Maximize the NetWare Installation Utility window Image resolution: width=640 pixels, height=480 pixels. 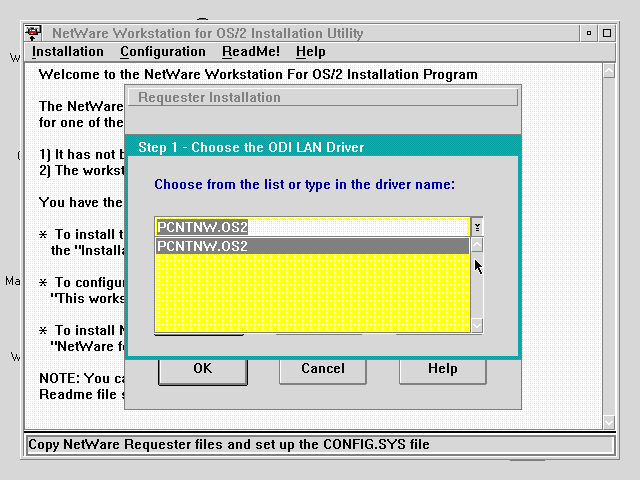[607, 33]
